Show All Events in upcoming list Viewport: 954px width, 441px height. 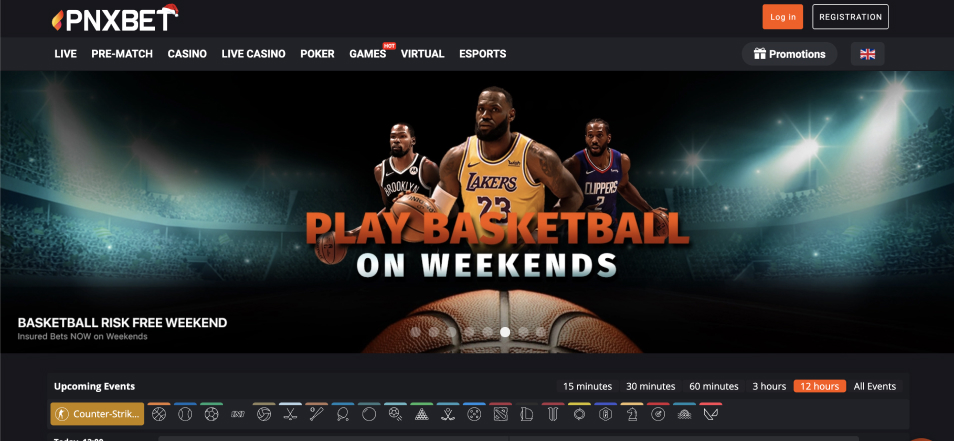click(x=874, y=386)
